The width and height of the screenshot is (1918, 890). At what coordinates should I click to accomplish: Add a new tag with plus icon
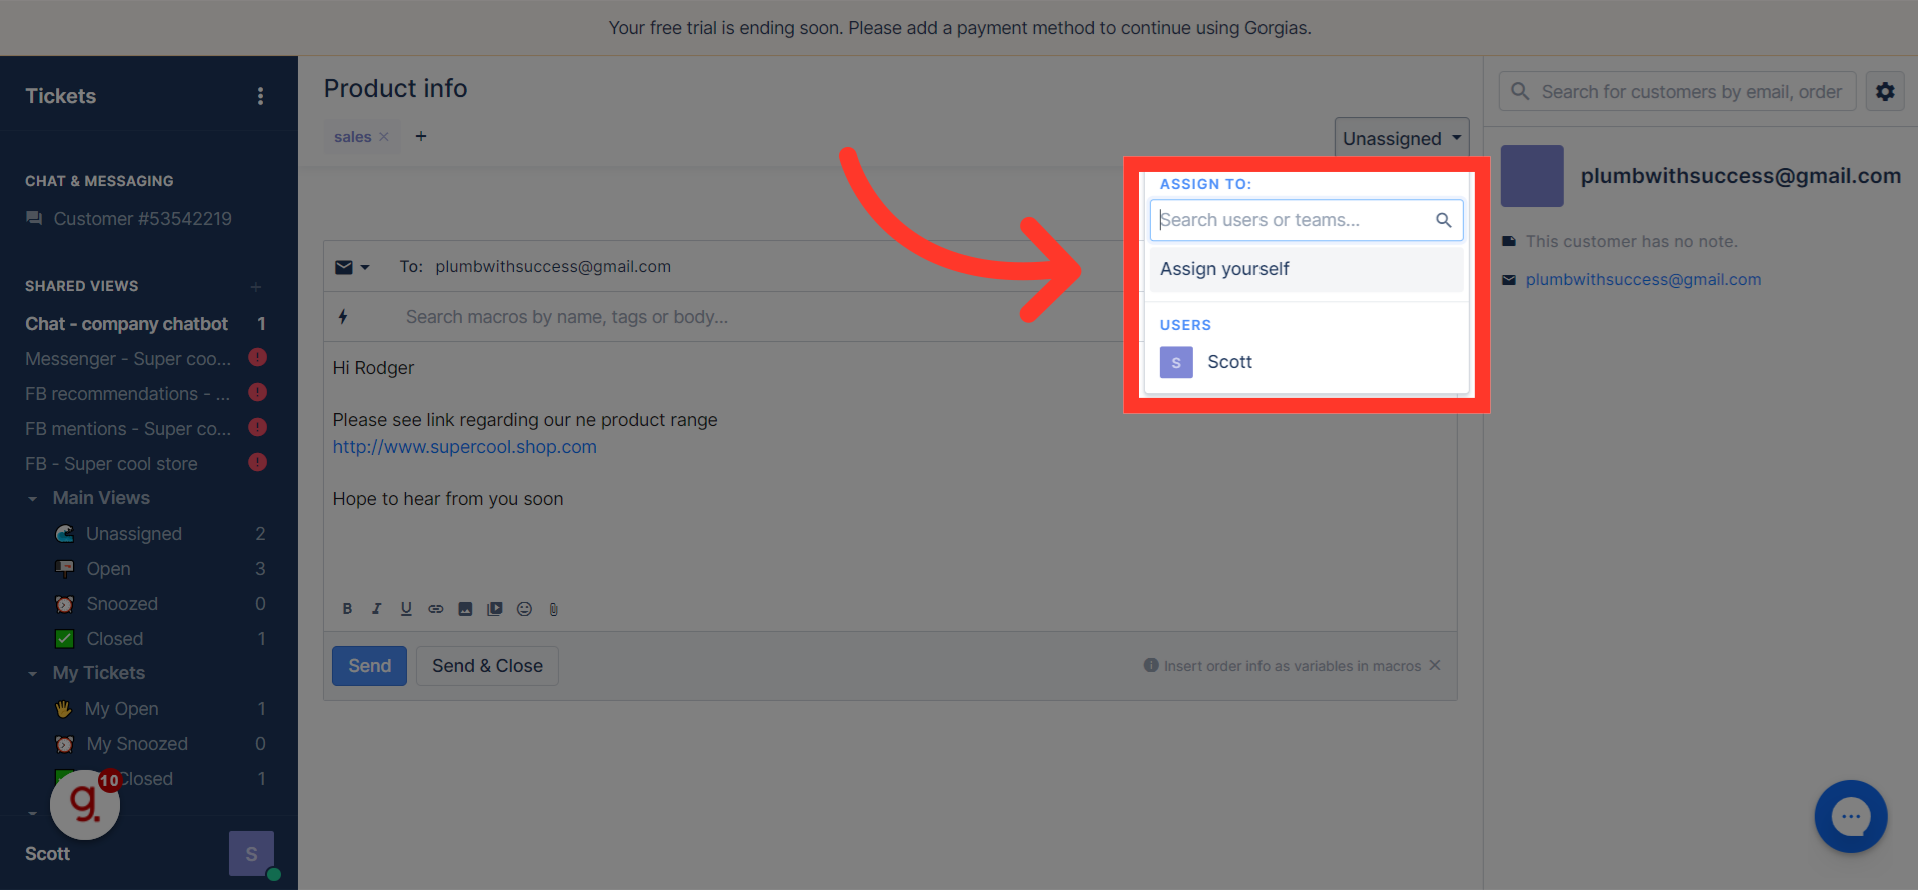tap(421, 136)
